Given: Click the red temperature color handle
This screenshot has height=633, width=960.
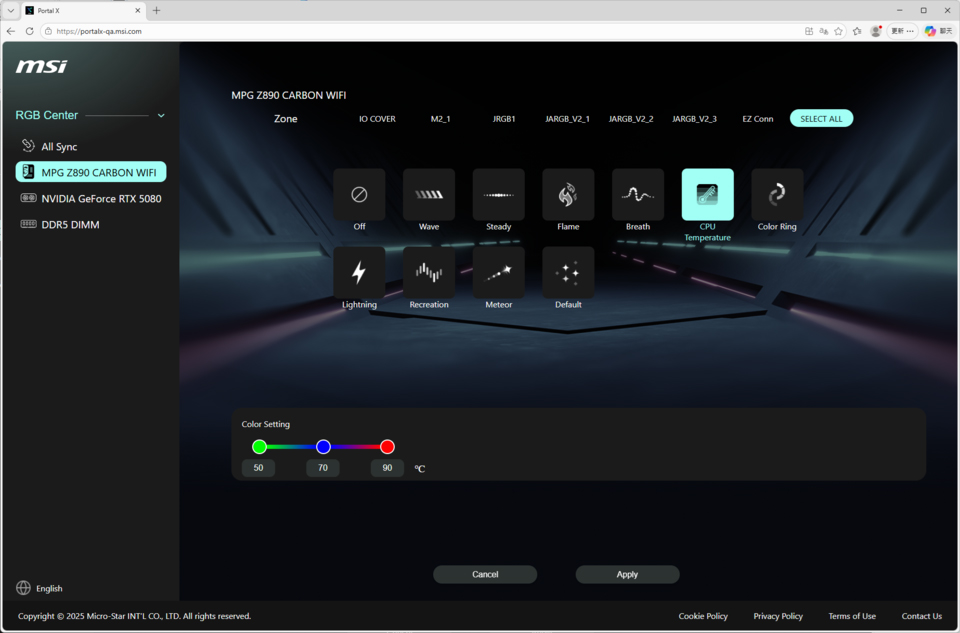Looking at the screenshot, I should tap(387, 447).
